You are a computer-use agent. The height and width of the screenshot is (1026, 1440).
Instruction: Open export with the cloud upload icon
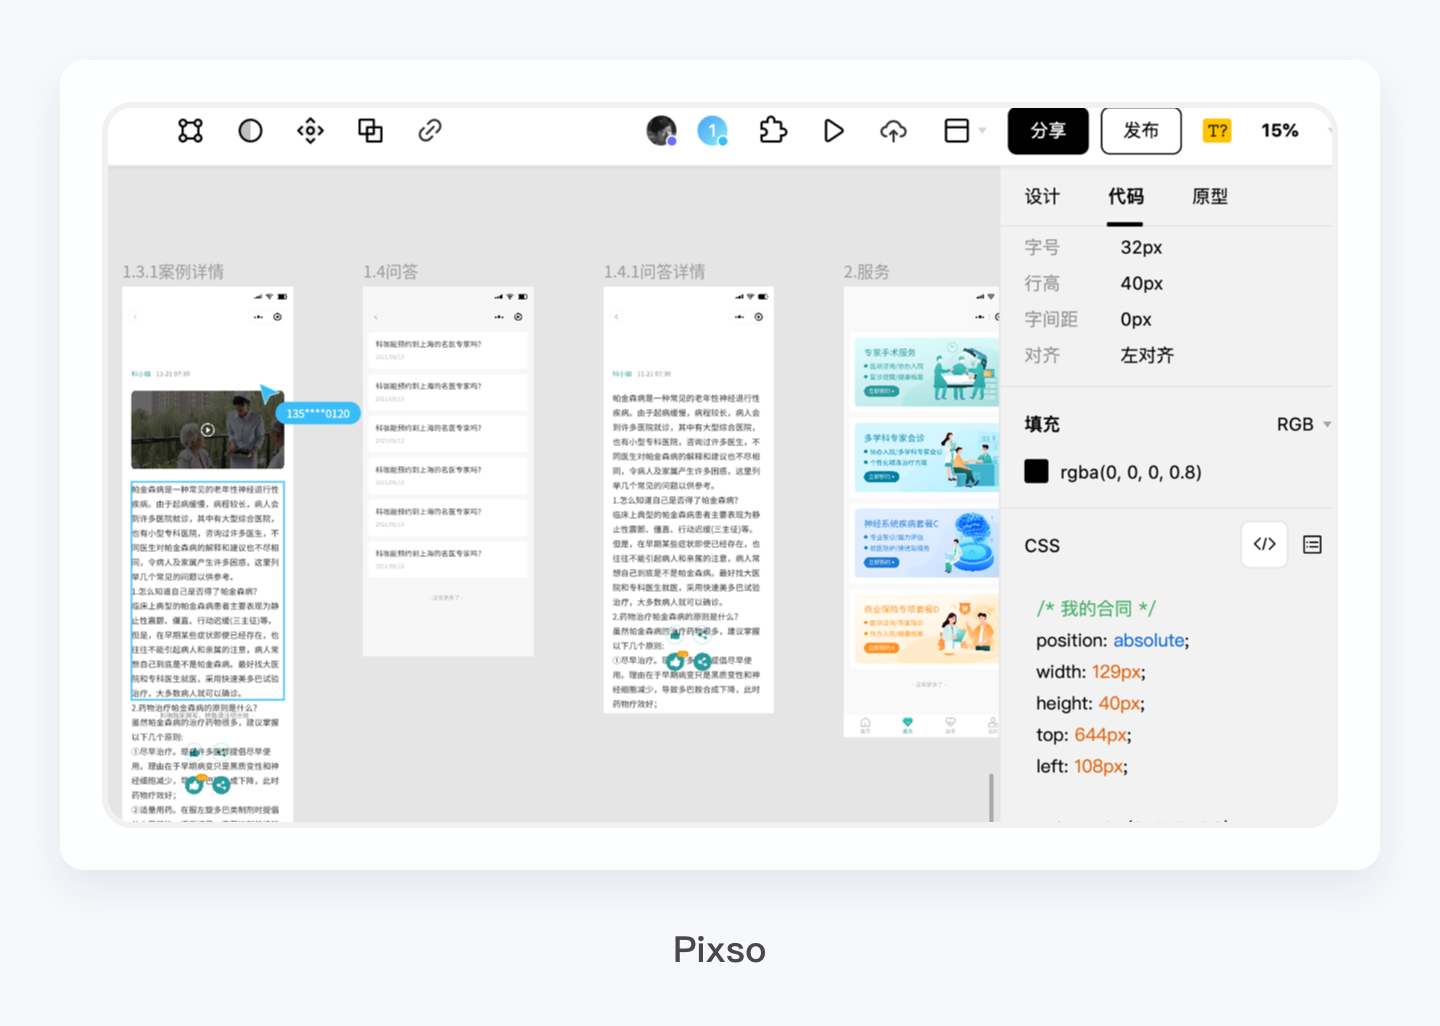(893, 131)
